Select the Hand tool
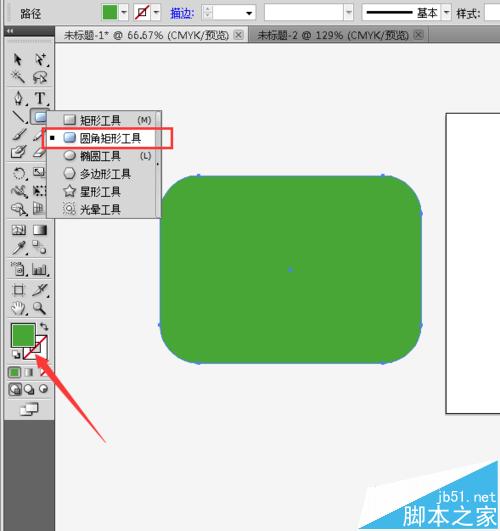This screenshot has width=500, height=531. [19, 308]
